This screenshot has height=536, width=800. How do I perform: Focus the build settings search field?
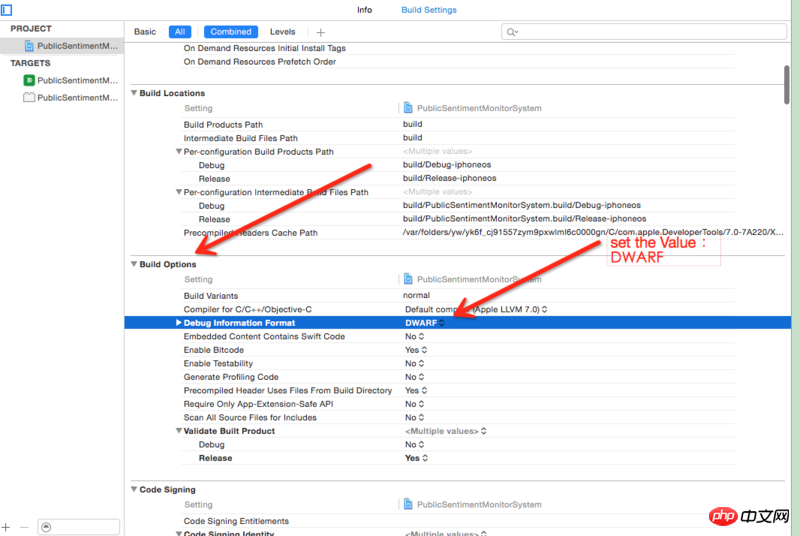(x=644, y=32)
